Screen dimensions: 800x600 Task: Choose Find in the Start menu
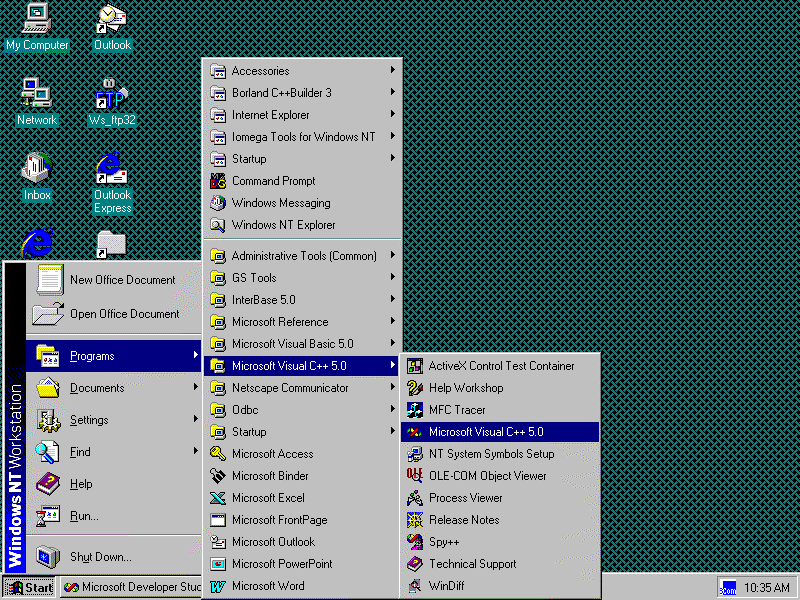coord(113,452)
